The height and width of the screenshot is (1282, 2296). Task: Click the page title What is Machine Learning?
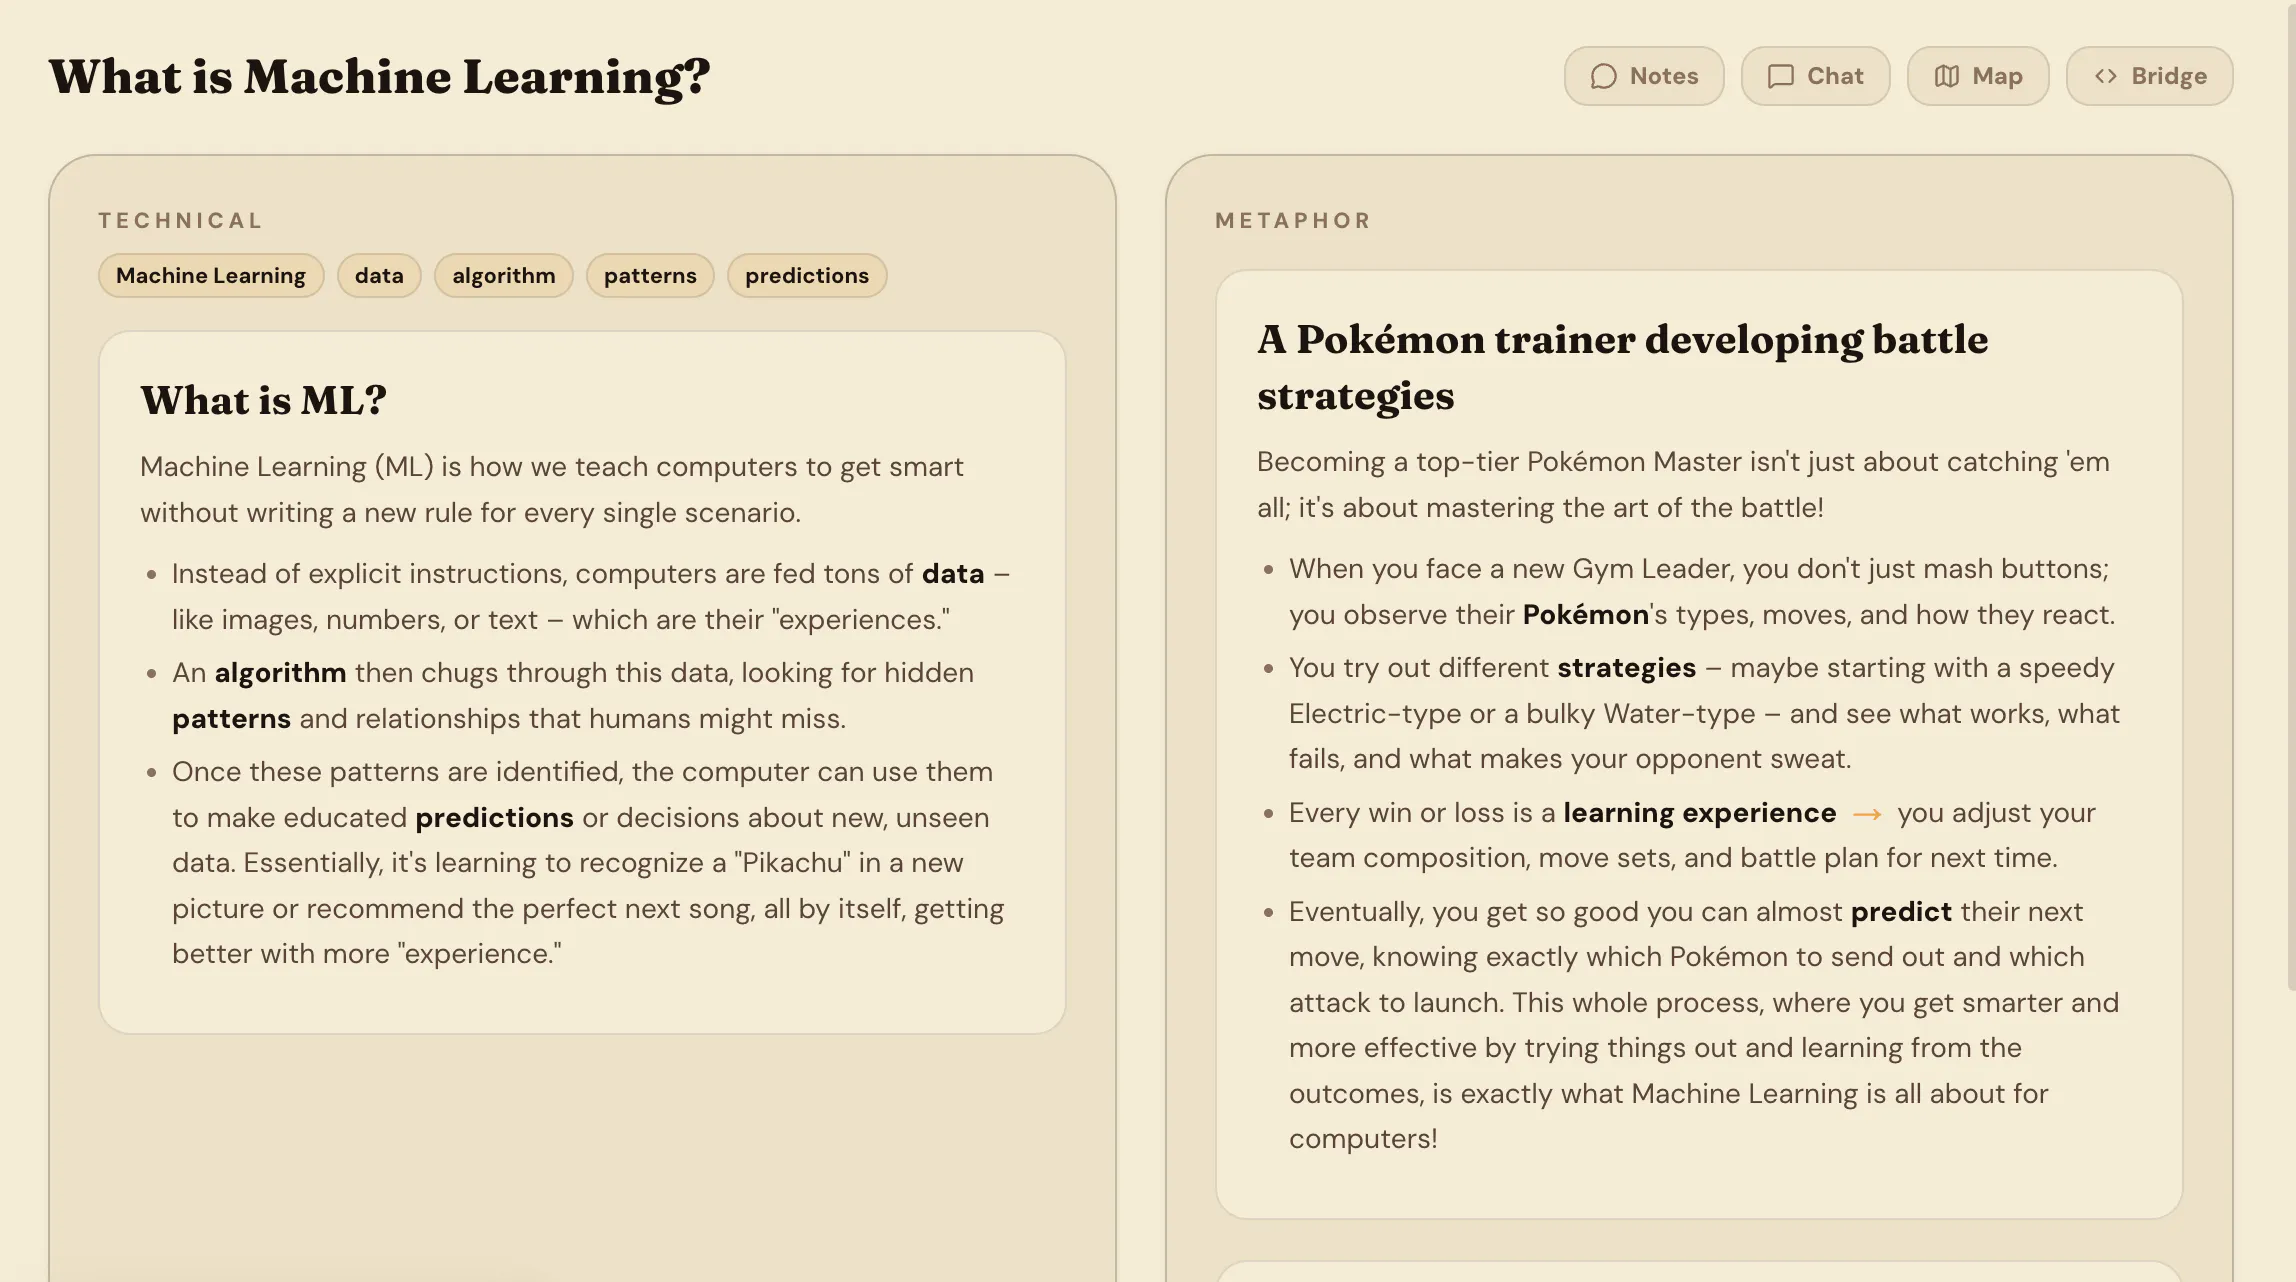(379, 77)
